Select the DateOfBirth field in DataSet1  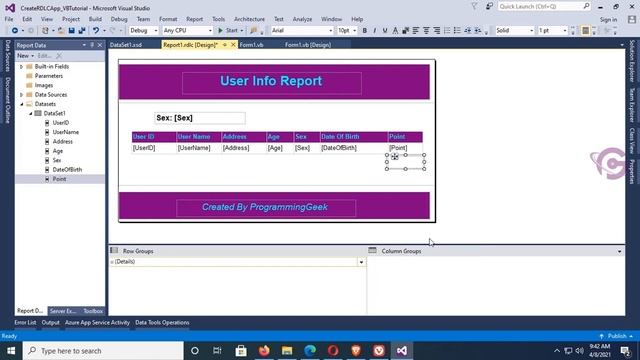(67, 170)
